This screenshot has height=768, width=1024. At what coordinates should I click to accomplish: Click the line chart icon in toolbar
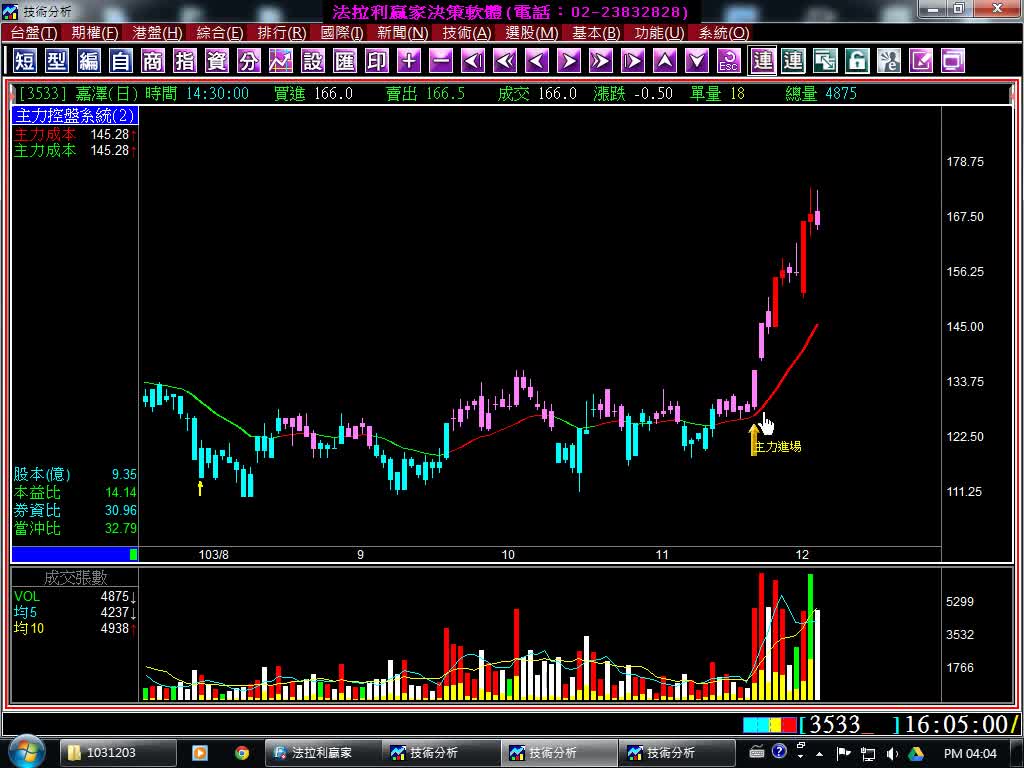click(x=281, y=61)
